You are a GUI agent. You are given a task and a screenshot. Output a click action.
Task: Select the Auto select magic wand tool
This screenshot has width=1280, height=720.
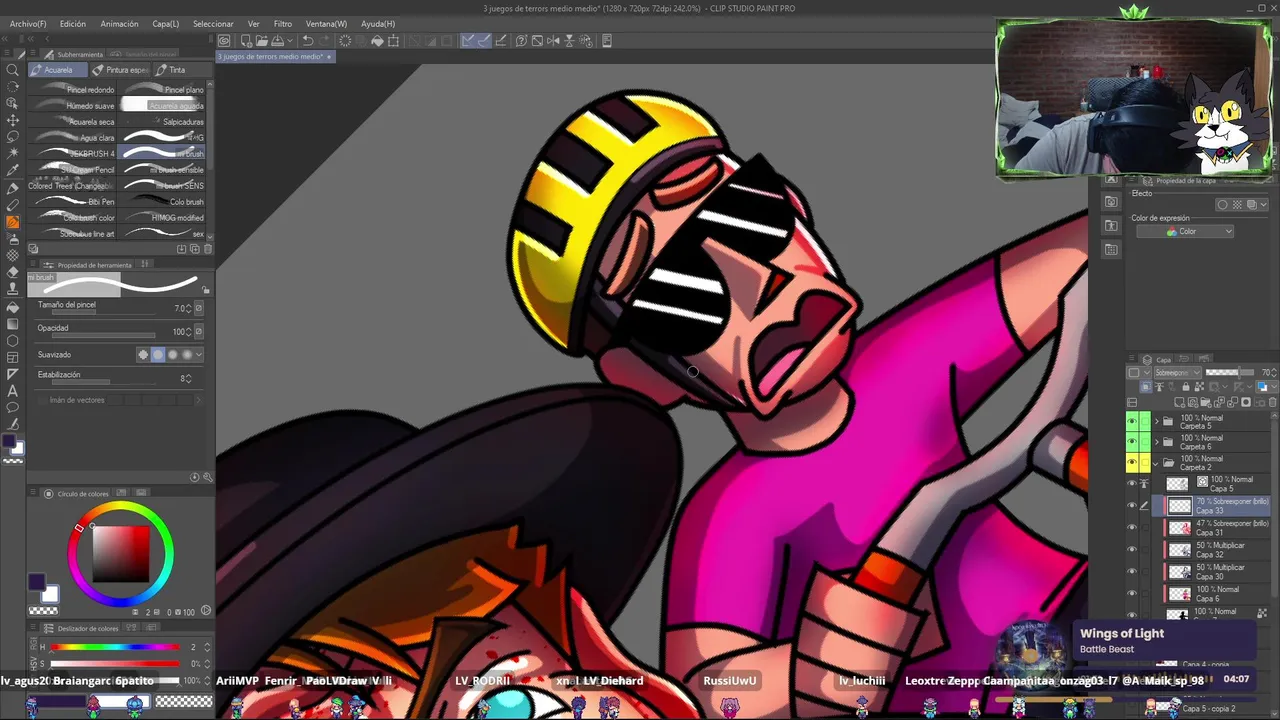13,153
